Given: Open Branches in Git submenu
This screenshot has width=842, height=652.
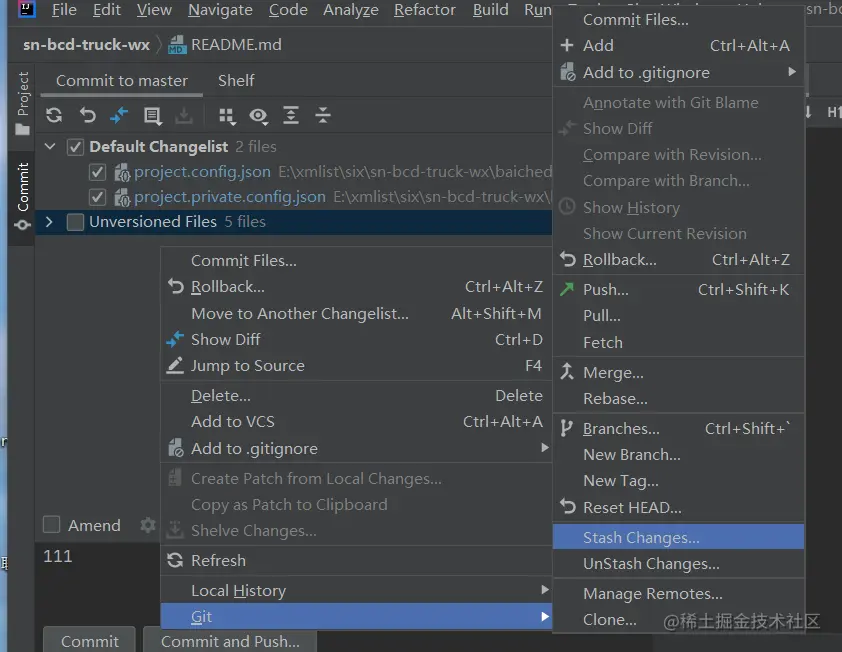Looking at the screenshot, I should (678, 429).
